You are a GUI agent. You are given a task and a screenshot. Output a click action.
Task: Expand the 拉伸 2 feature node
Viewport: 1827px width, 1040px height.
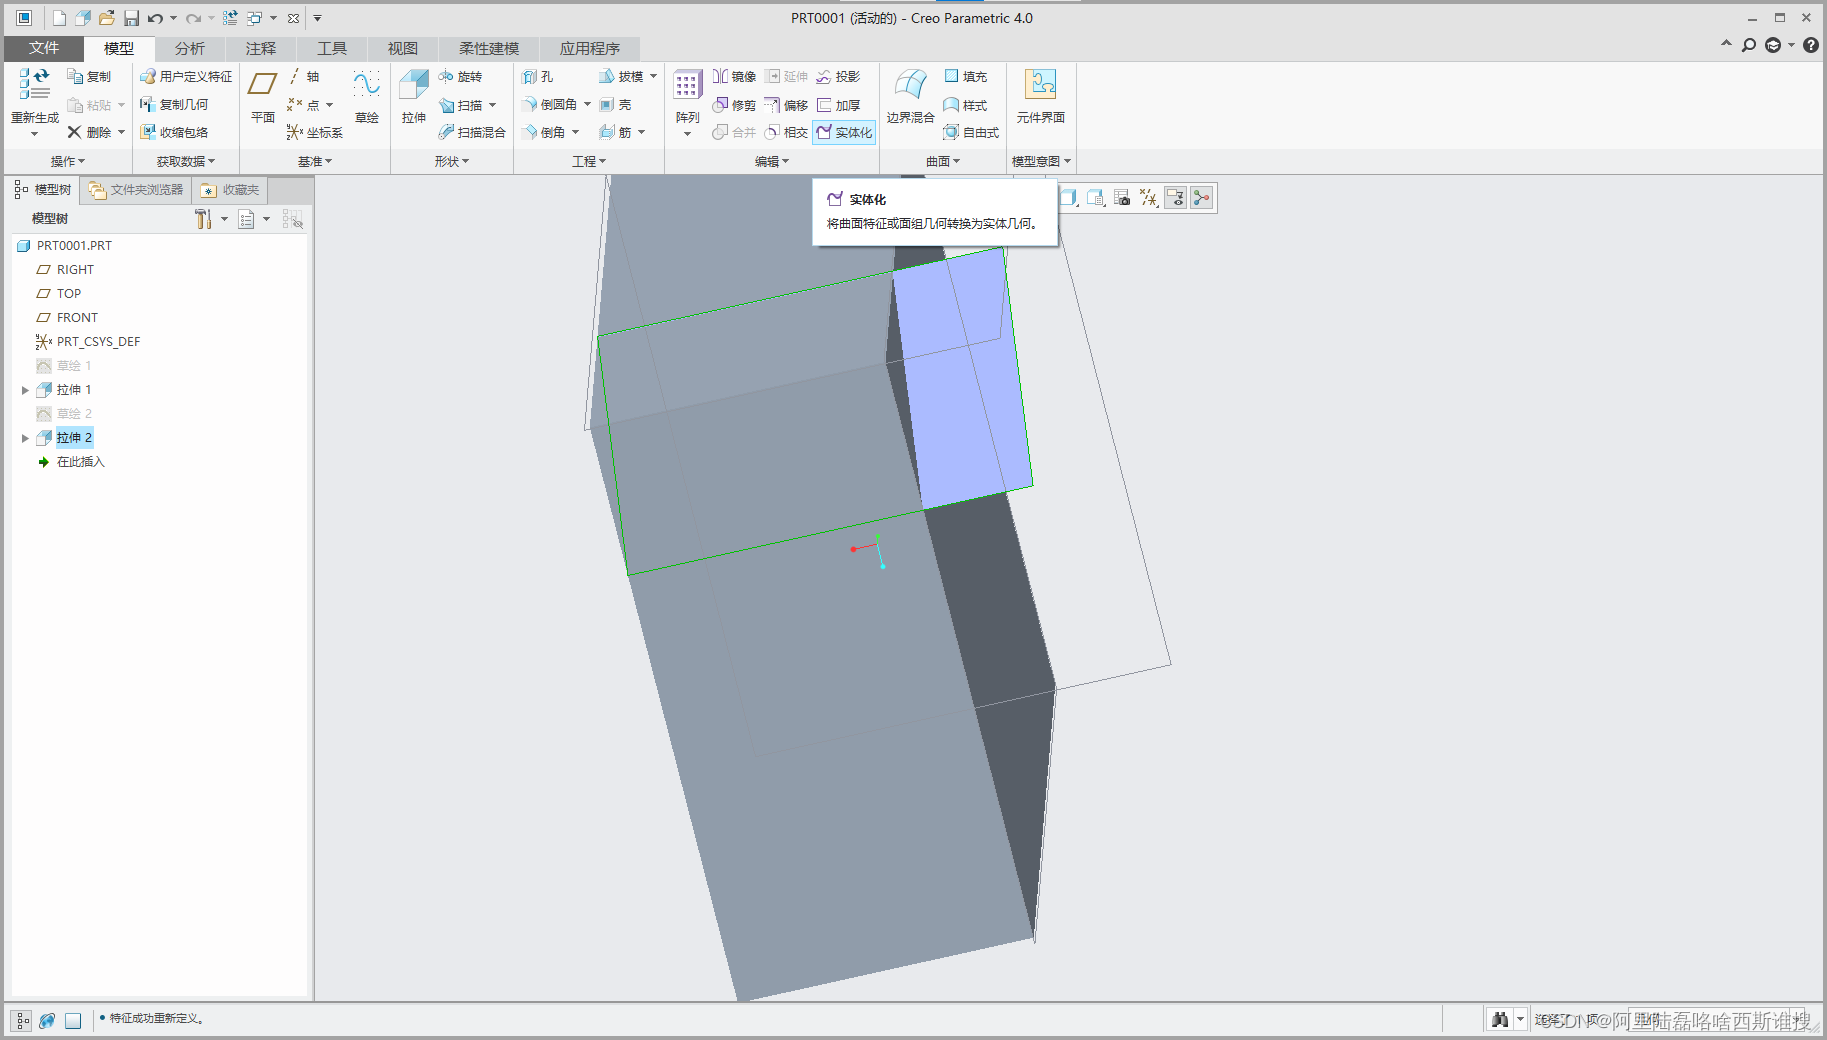[x=25, y=438]
